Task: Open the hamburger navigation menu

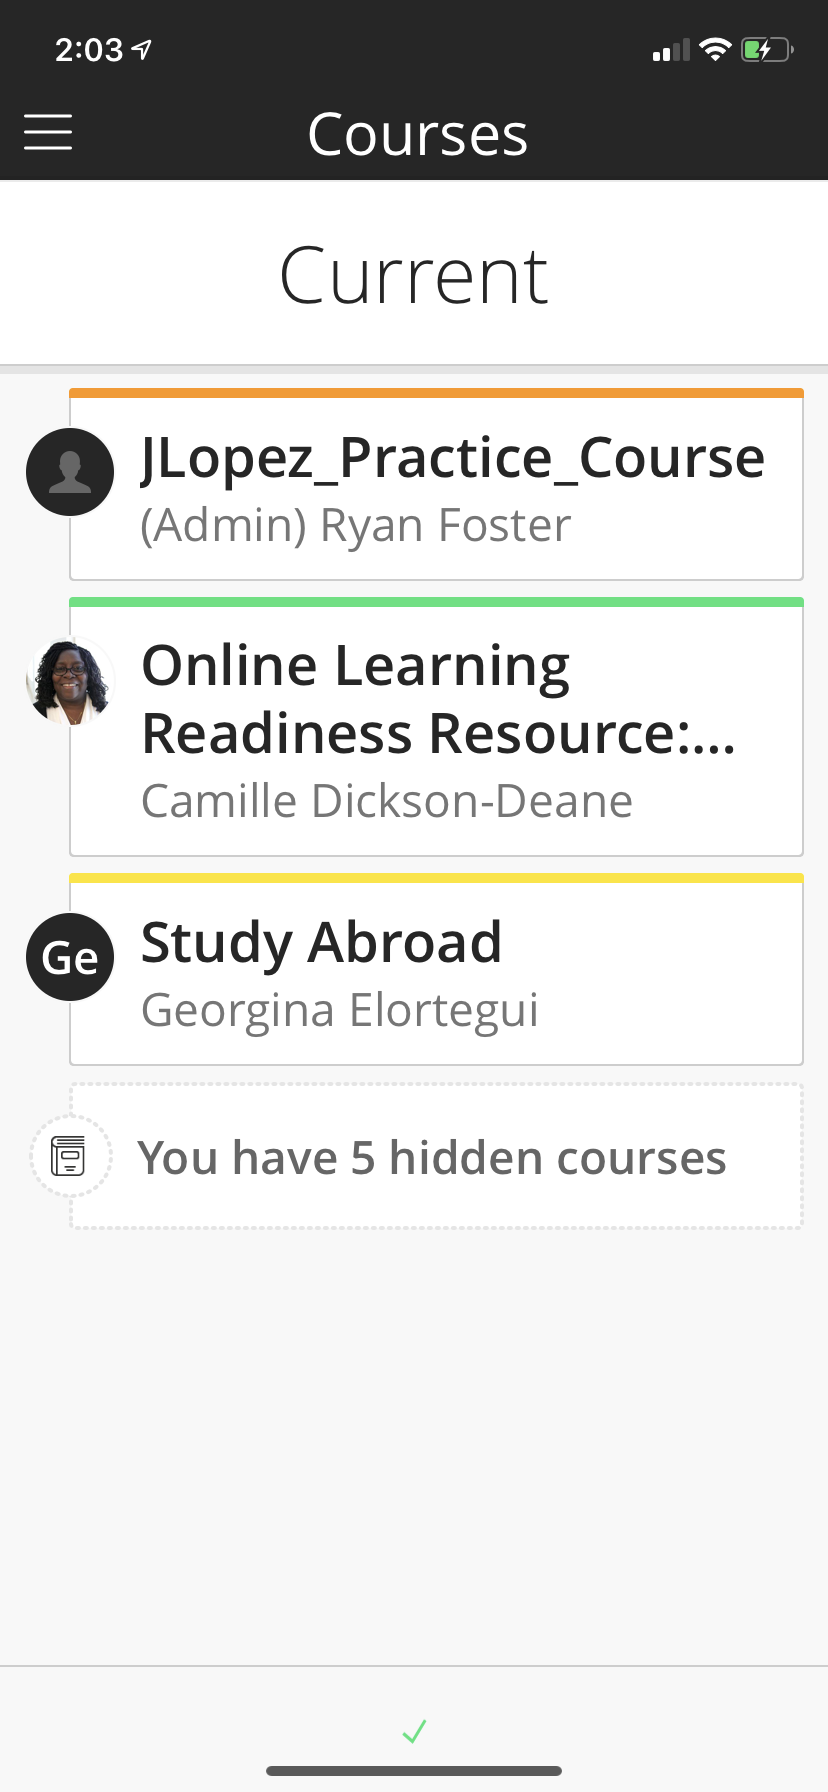Action: pos(48,132)
